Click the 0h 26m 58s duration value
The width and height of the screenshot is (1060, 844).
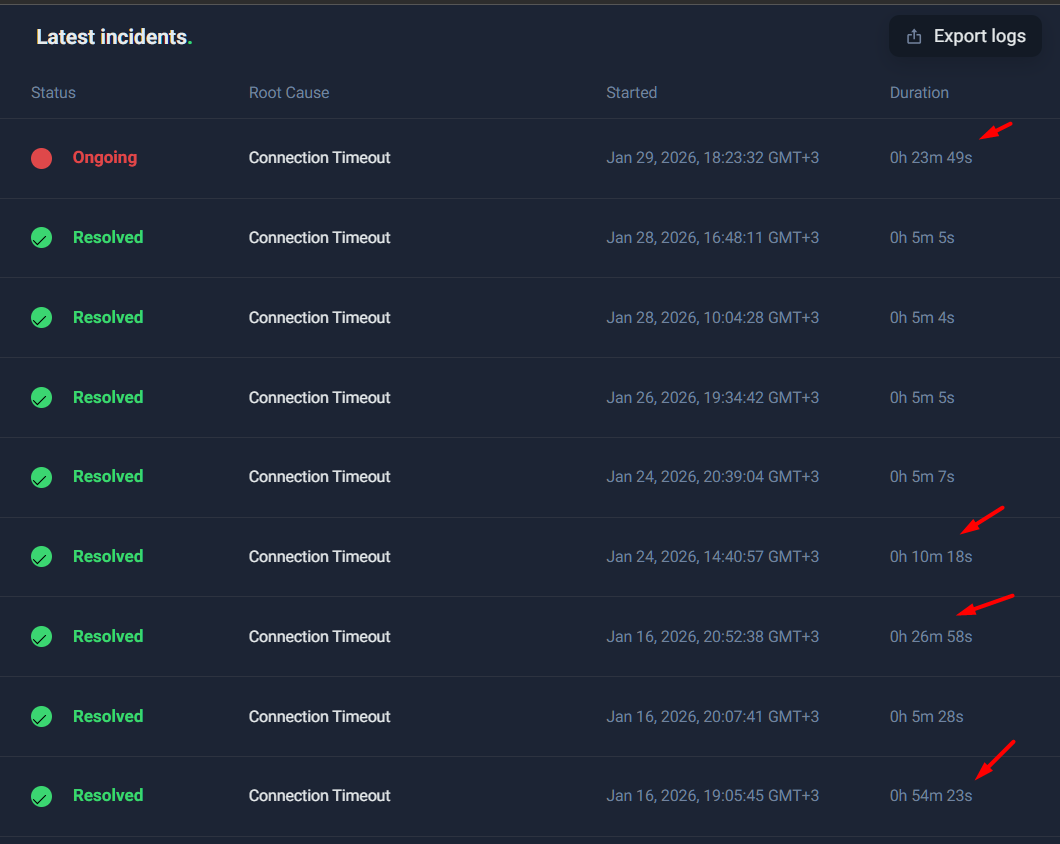tap(931, 636)
